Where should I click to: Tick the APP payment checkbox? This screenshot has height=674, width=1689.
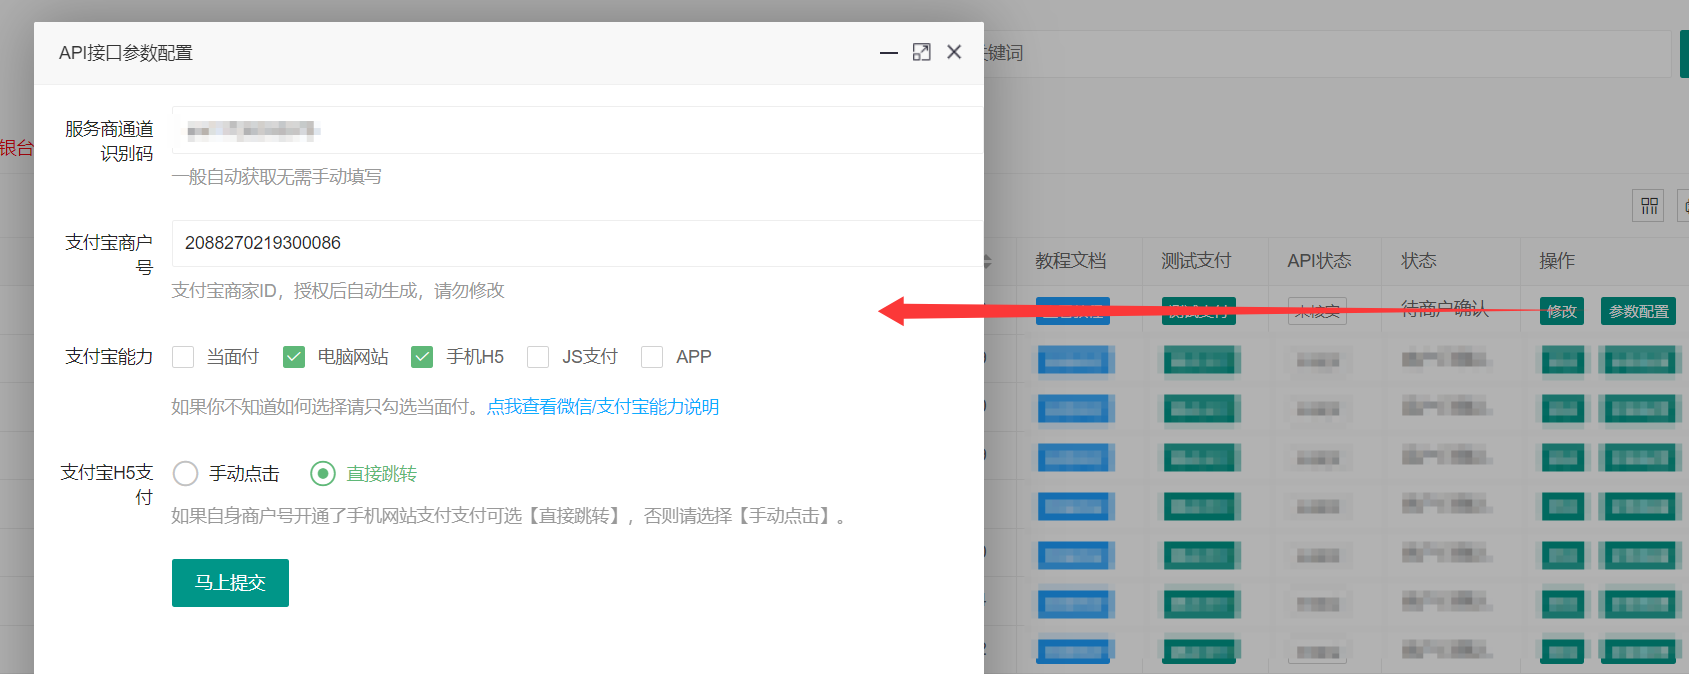pyautogui.click(x=652, y=357)
